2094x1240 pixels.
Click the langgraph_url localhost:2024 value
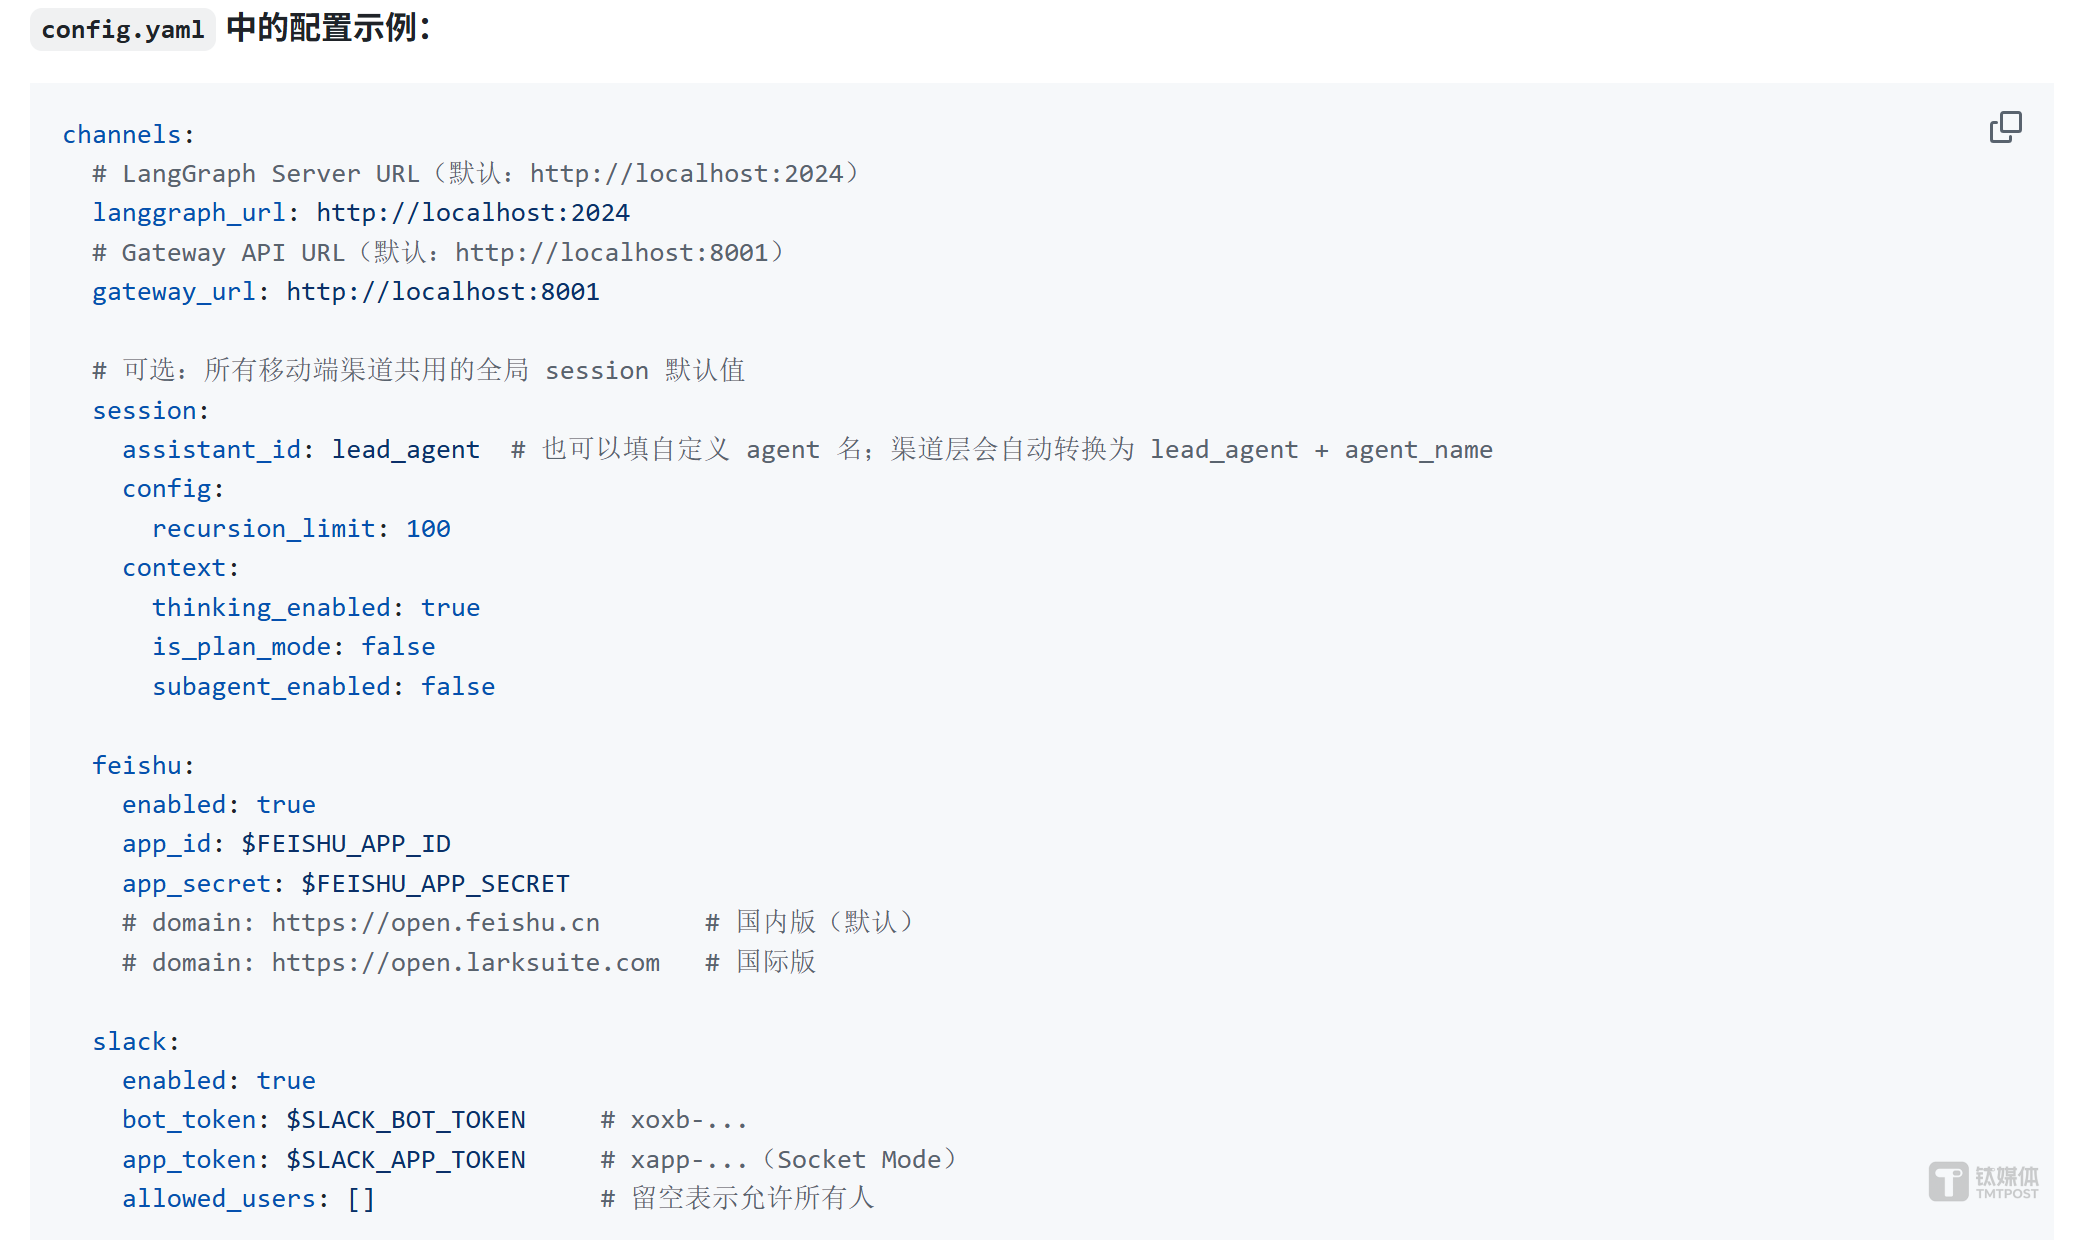[473, 213]
